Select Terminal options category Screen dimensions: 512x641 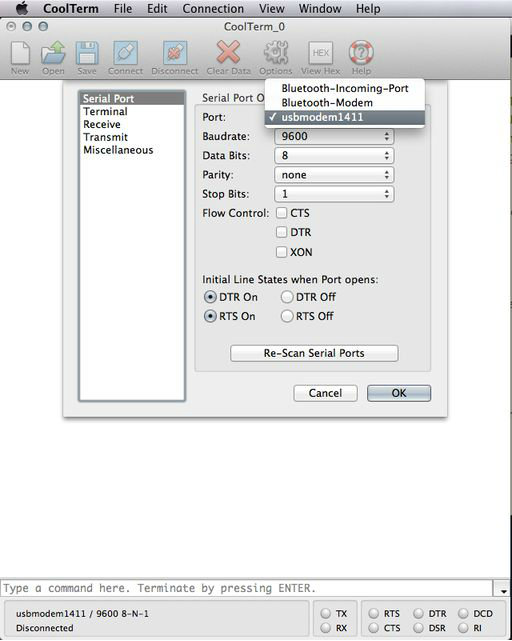(x=132, y=111)
